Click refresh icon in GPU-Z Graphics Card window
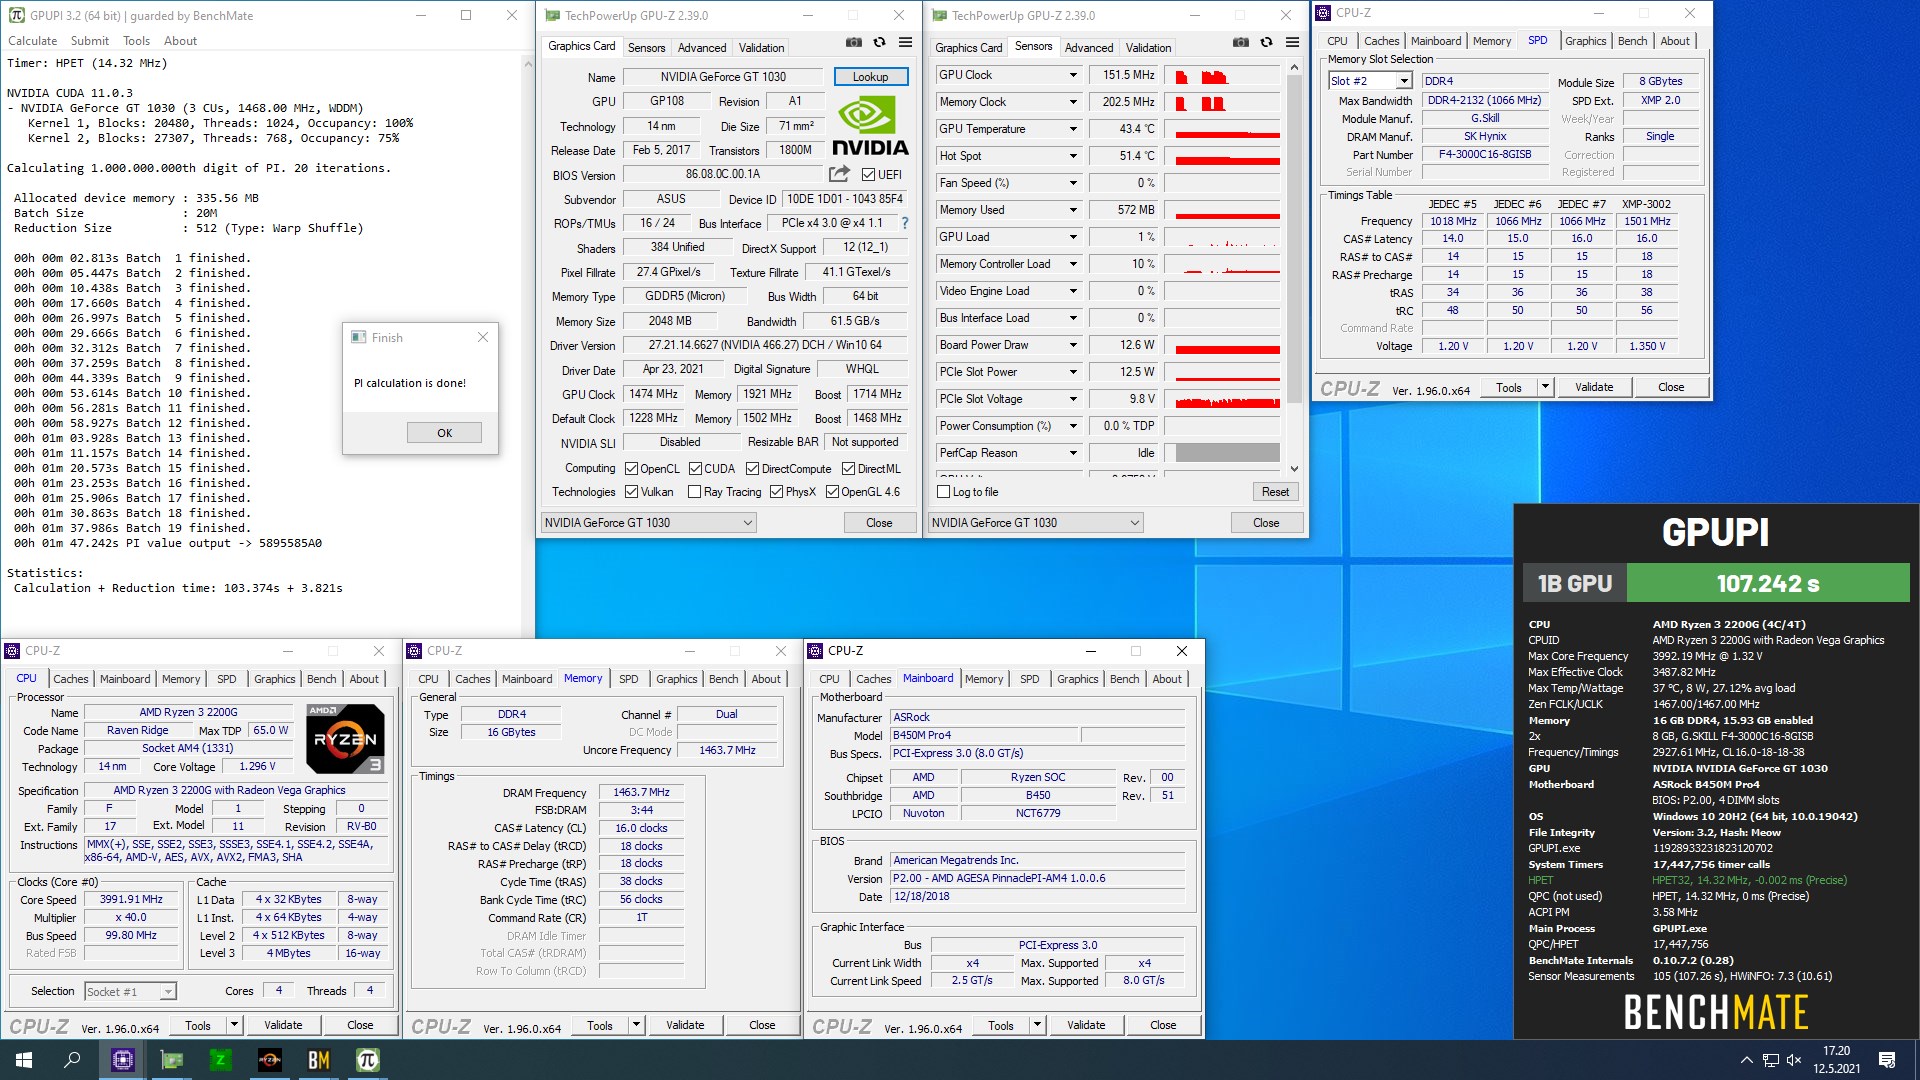The image size is (1920, 1080). tap(879, 42)
